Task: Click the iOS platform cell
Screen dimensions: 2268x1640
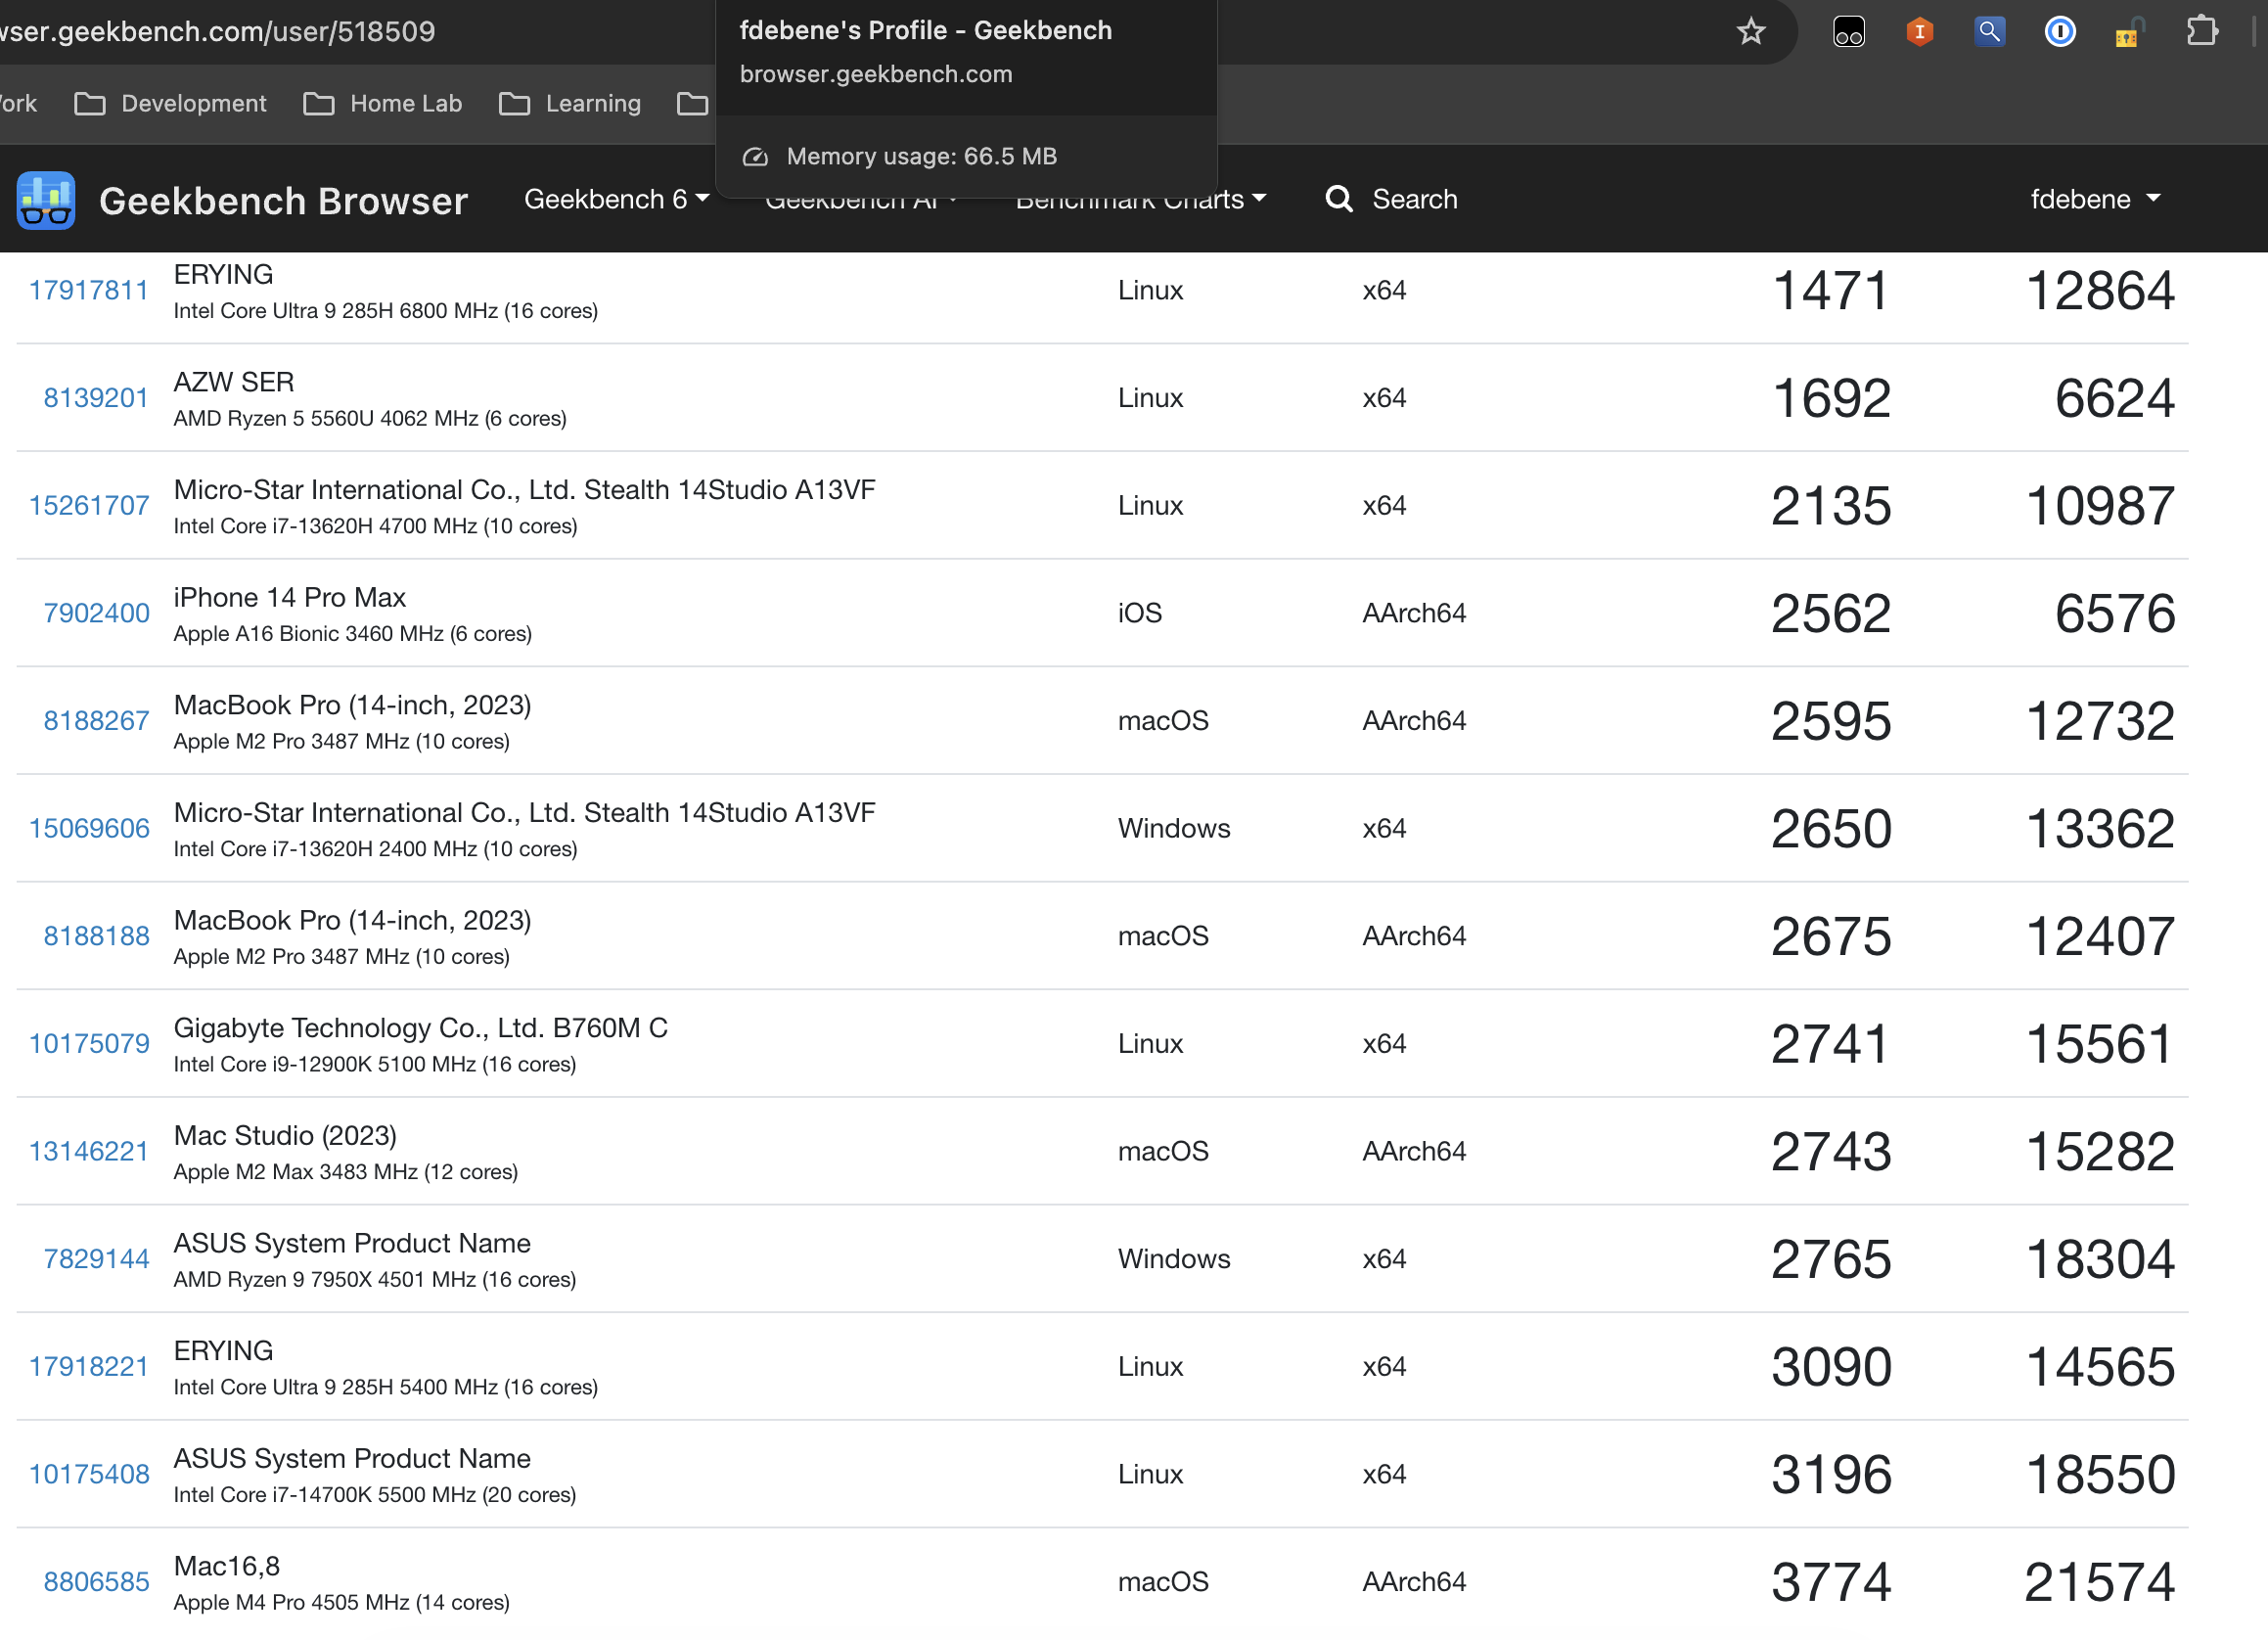Action: (x=1139, y=613)
